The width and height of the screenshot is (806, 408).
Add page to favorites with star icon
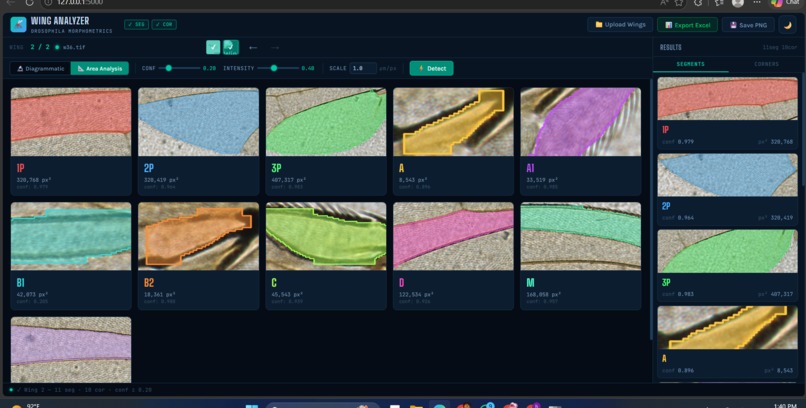pos(679,3)
